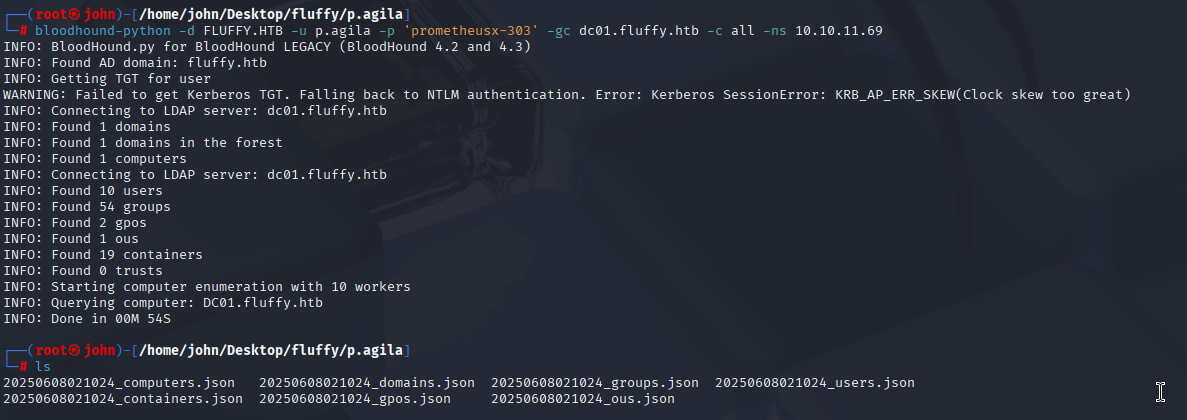Click the 20250608021024_ous.json filename

tap(583, 399)
